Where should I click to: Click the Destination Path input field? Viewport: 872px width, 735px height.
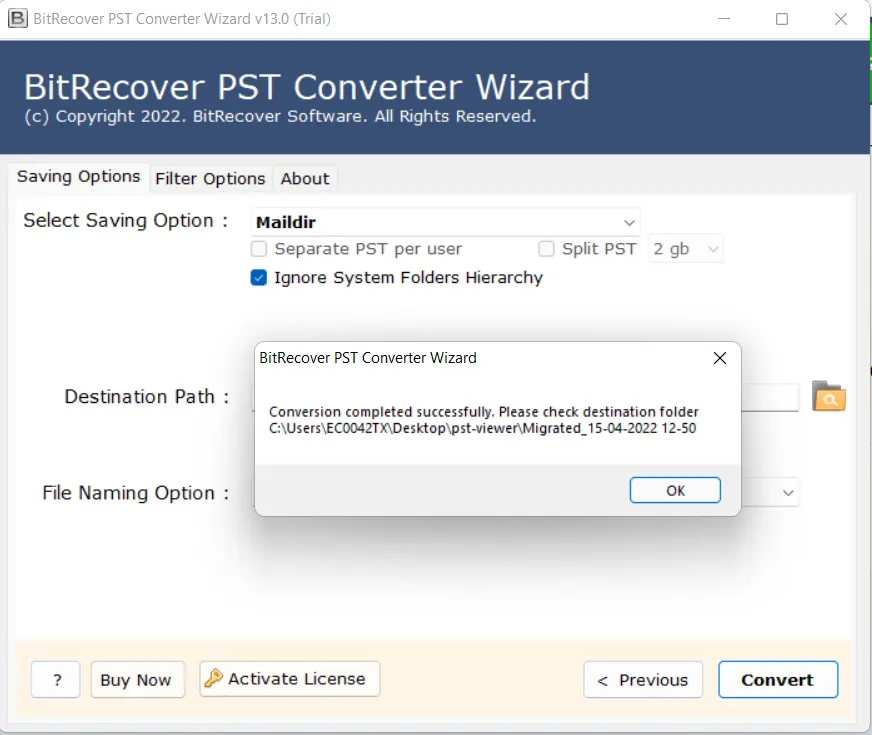click(770, 397)
